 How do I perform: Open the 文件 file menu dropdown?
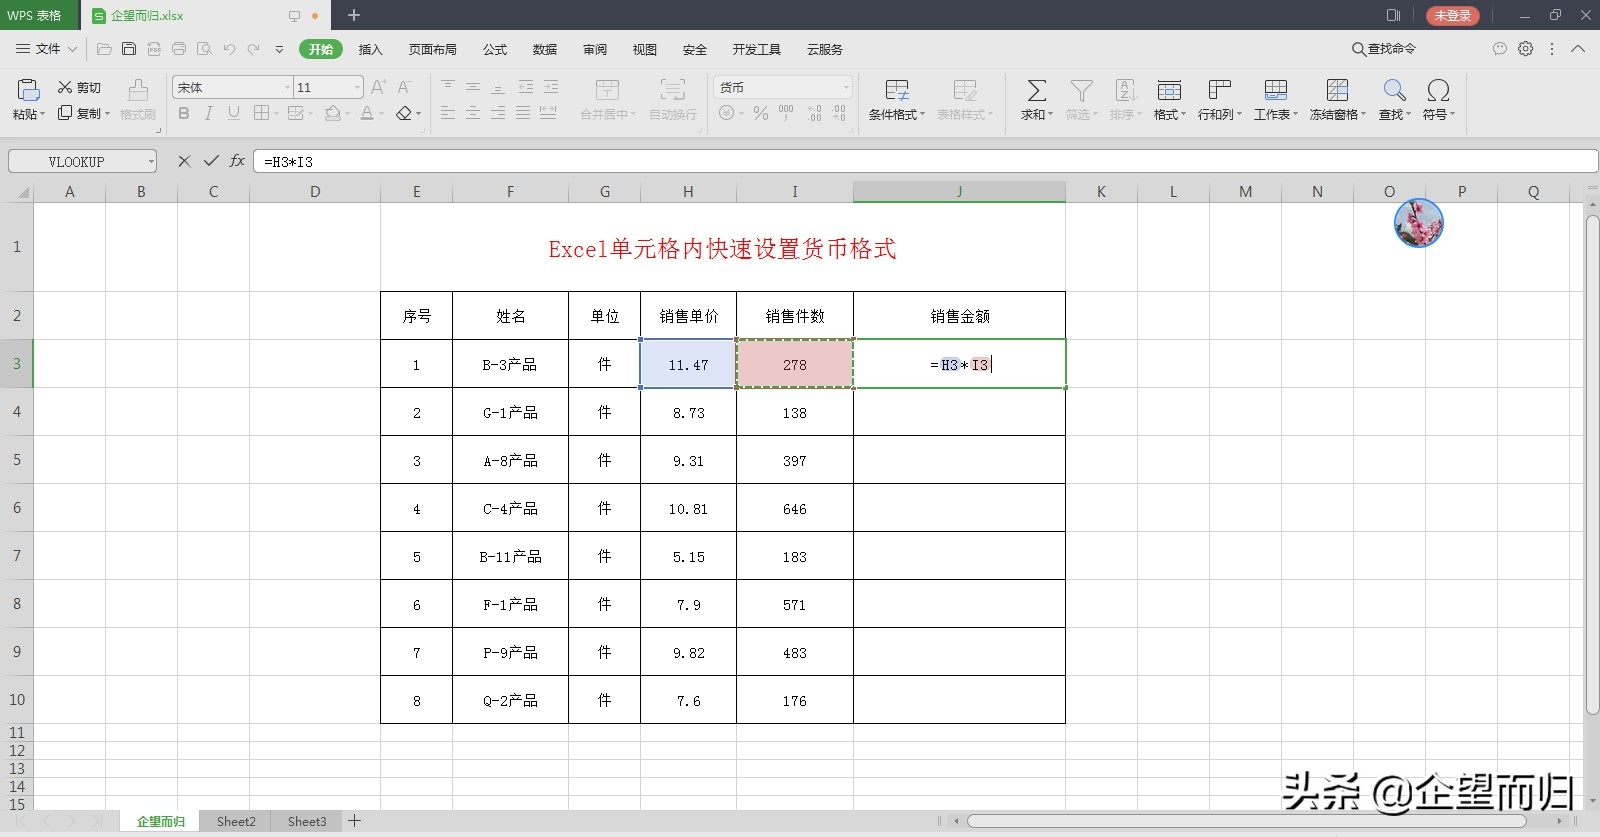pyautogui.click(x=47, y=48)
